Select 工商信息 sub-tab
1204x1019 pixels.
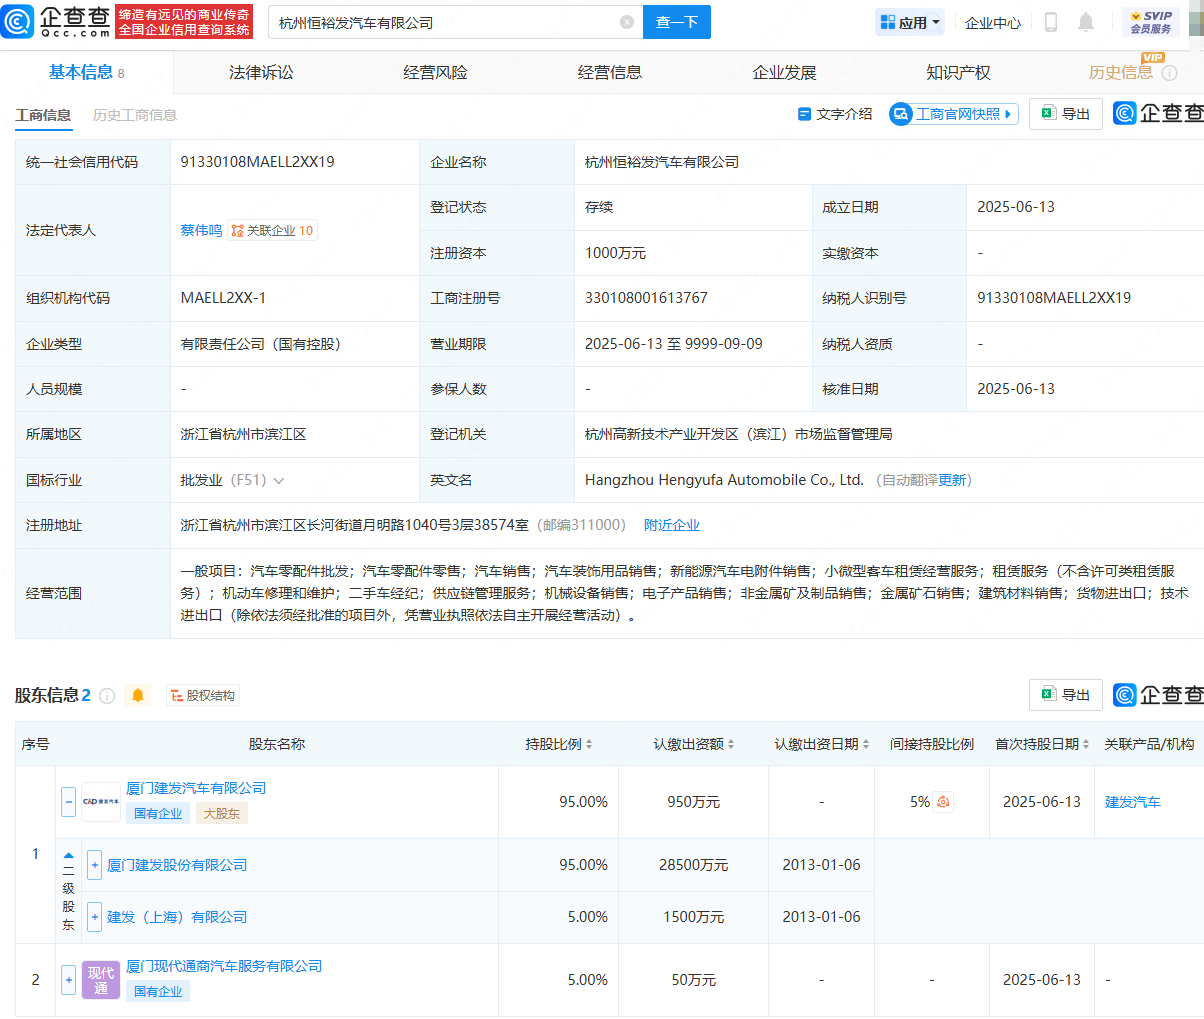[x=44, y=115]
